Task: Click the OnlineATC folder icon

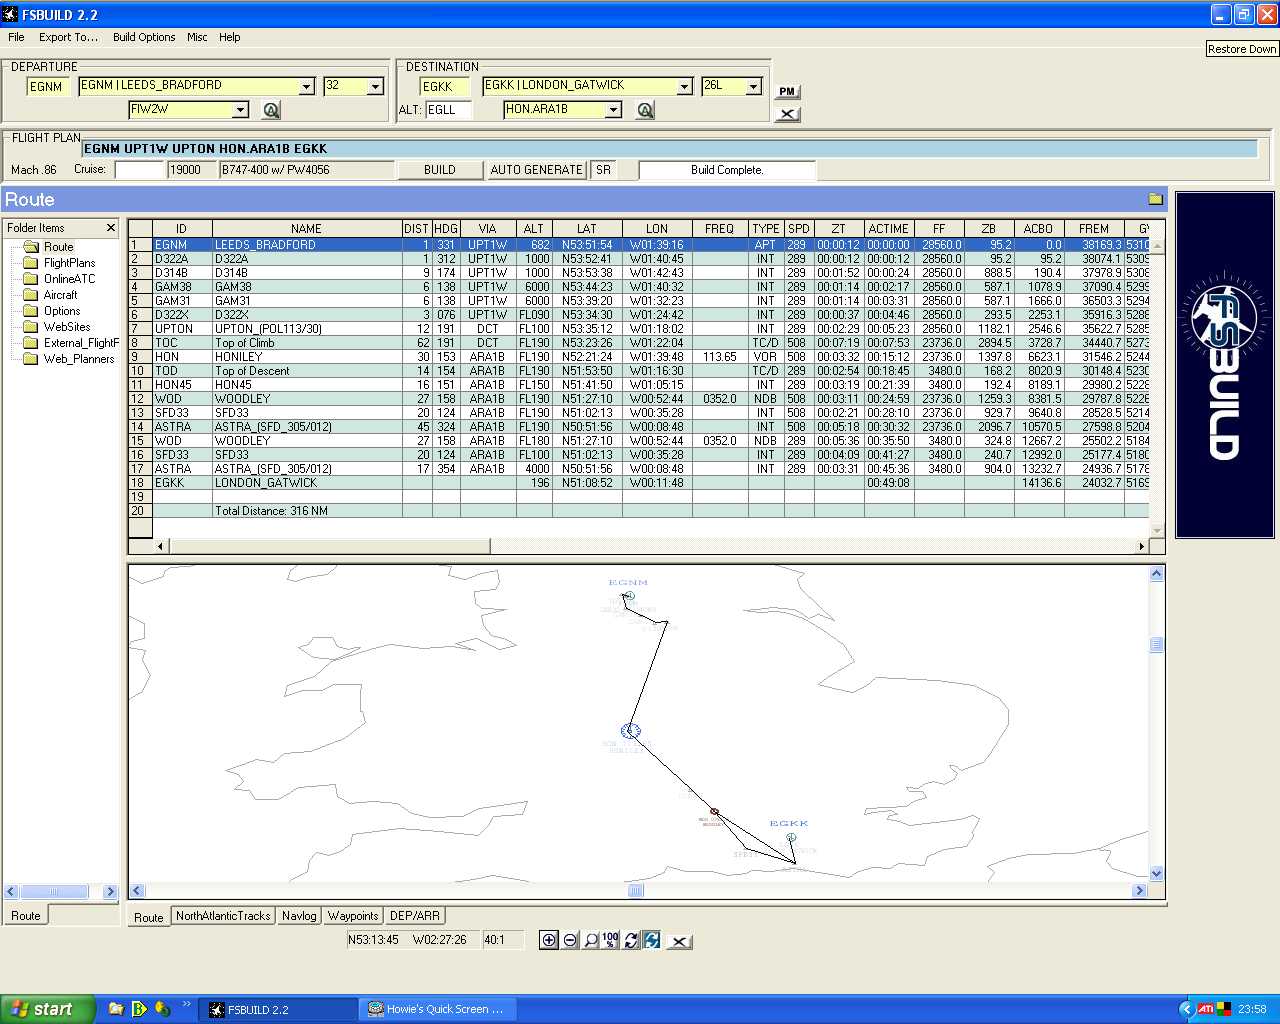Action: pyautogui.click(x=30, y=279)
